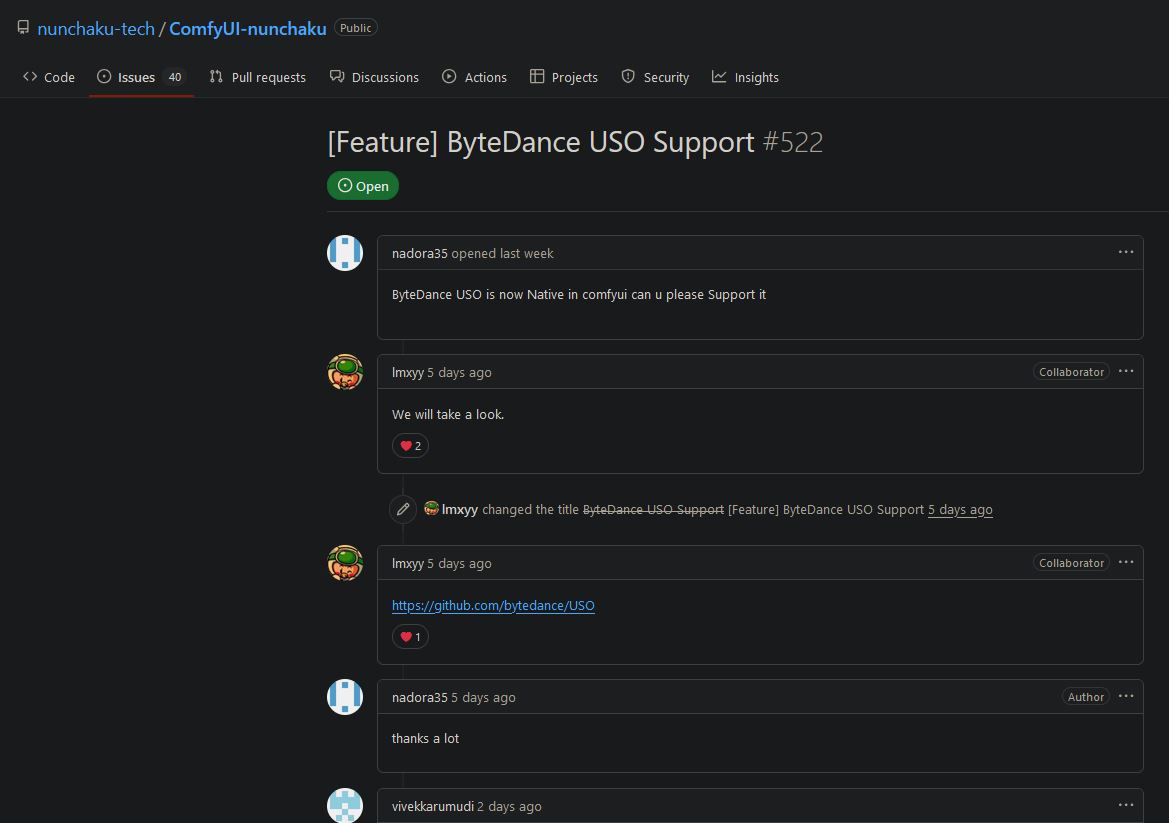Switch to the Pull requests tab
This screenshot has height=823, width=1169.
click(258, 77)
